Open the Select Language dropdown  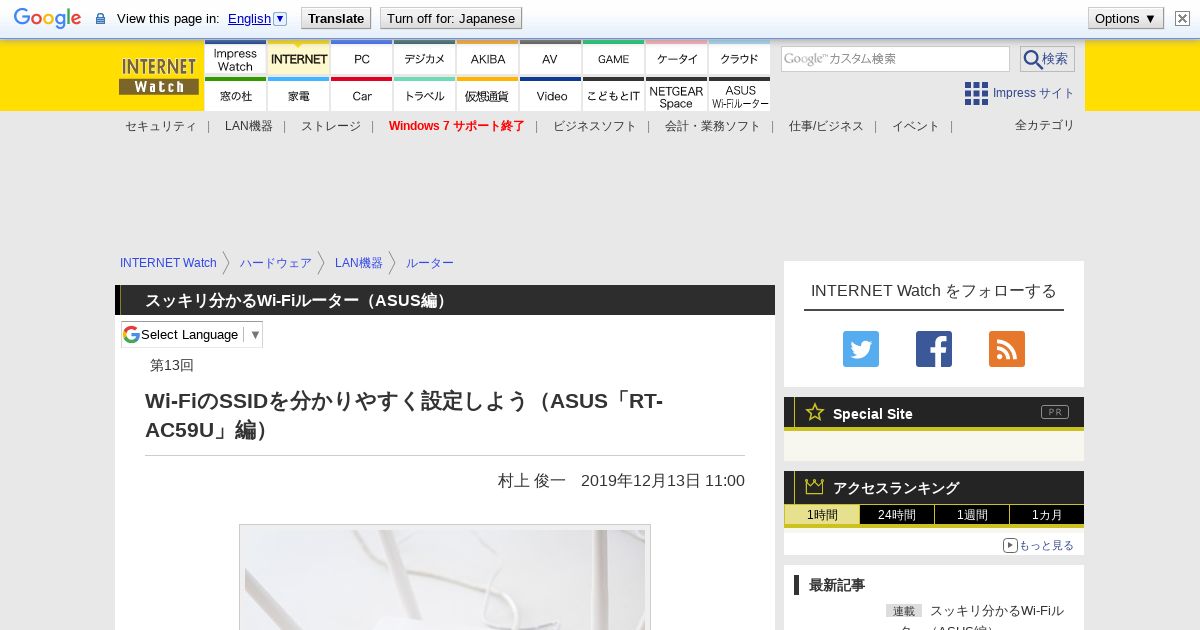pyautogui.click(x=192, y=334)
